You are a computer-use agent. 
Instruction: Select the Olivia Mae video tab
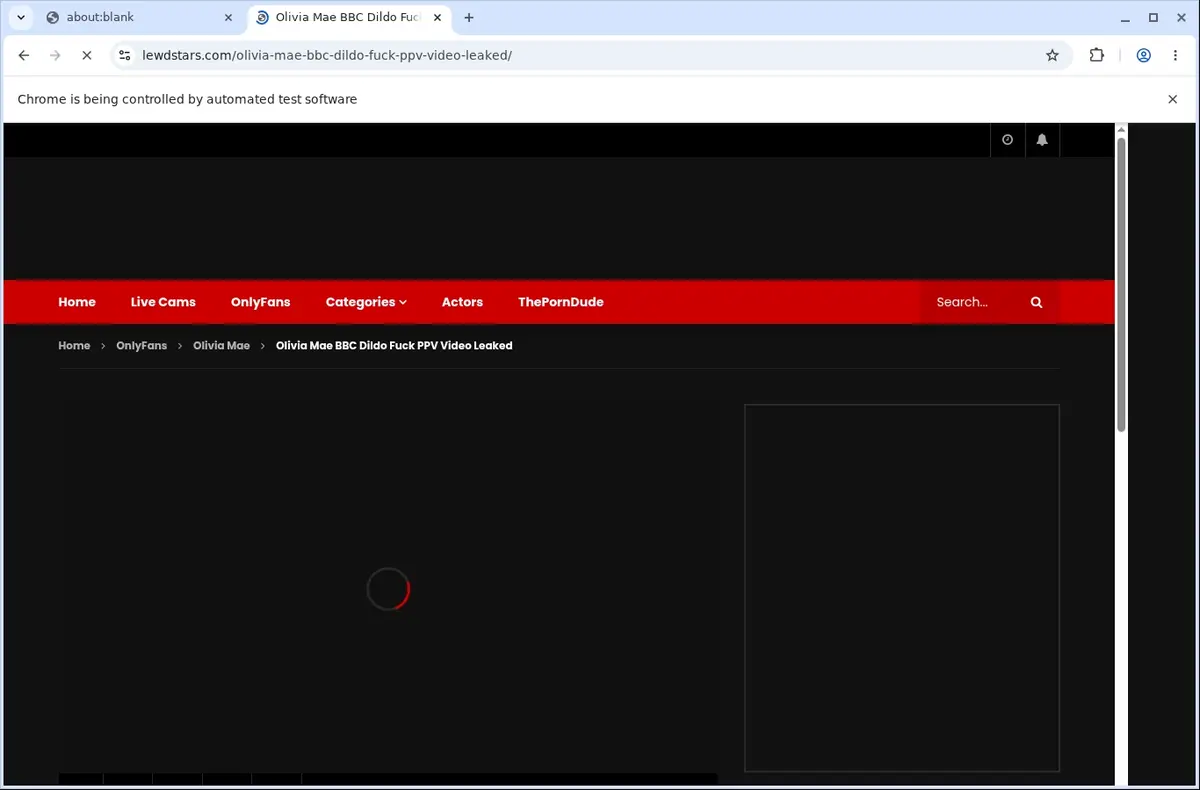point(349,17)
